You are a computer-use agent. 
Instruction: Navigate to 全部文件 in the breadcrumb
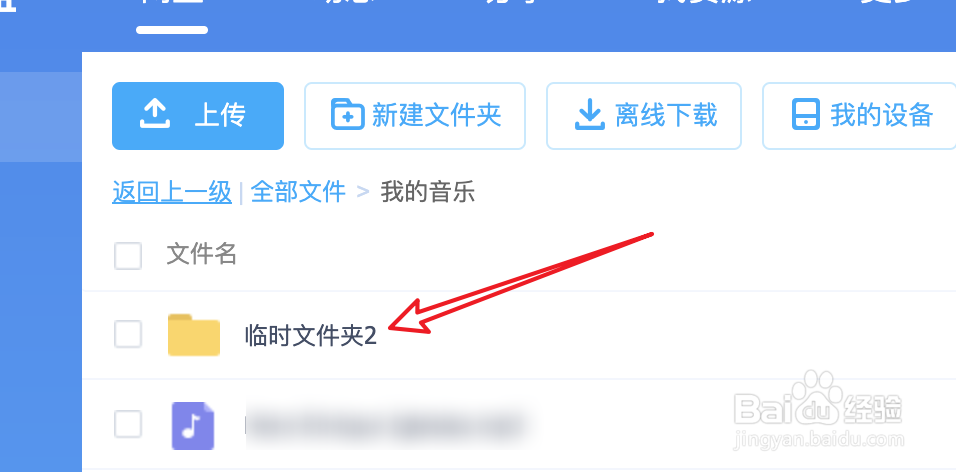[x=298, y=192]
